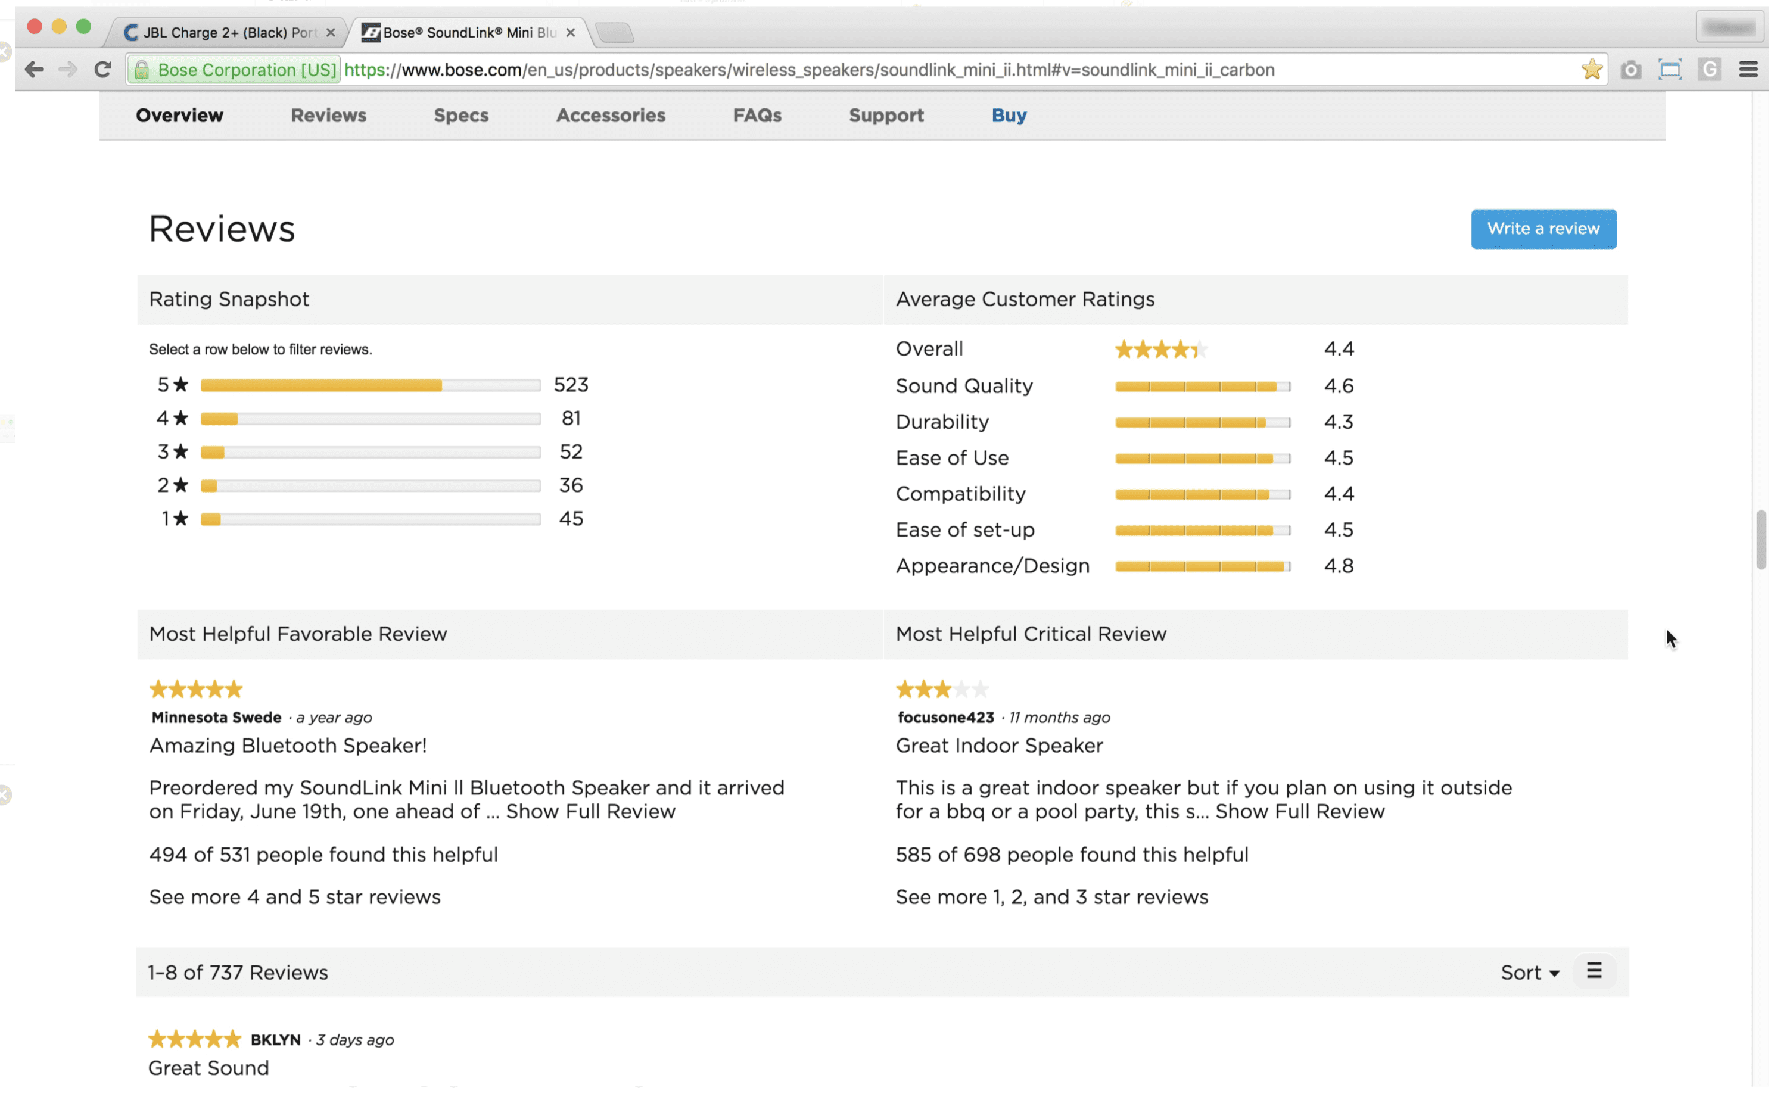Click the green lock security icon
Image resolution: width=1780 pixels, height=1103 pixels.
[x=142, y=70]
